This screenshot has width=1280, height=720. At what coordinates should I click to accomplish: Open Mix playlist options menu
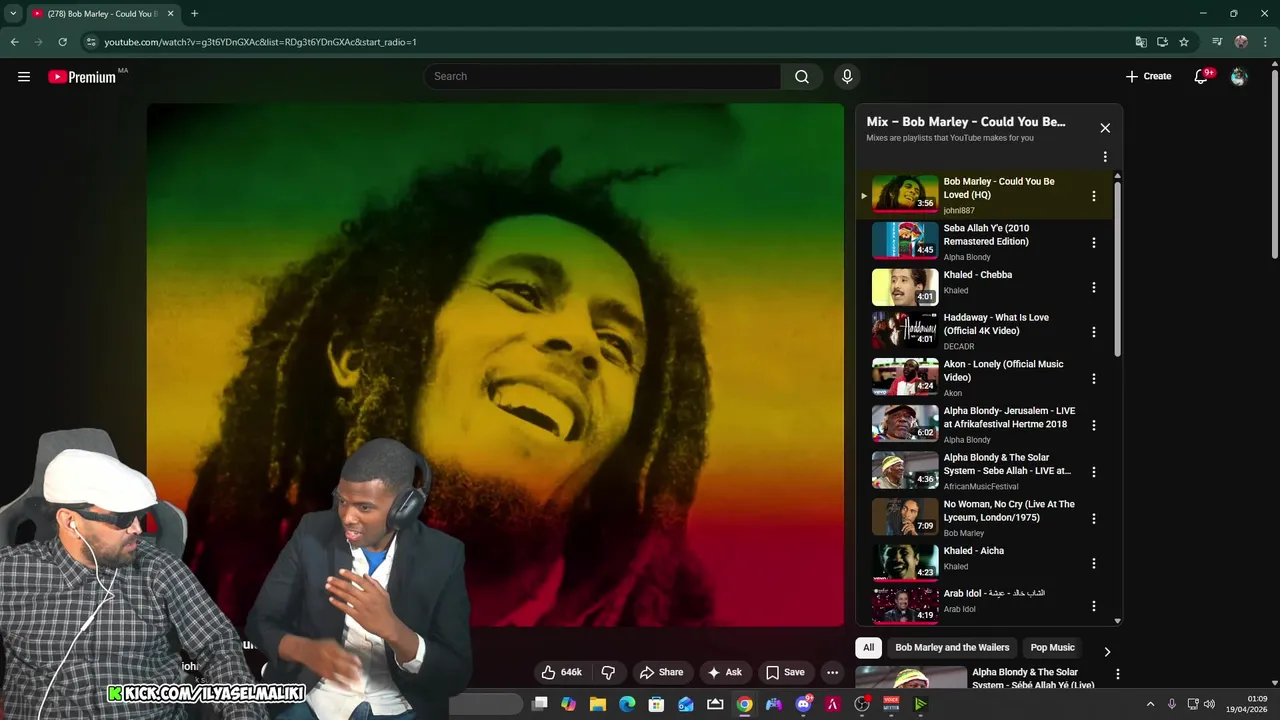pyautogui.click(x=1105, y=157)
